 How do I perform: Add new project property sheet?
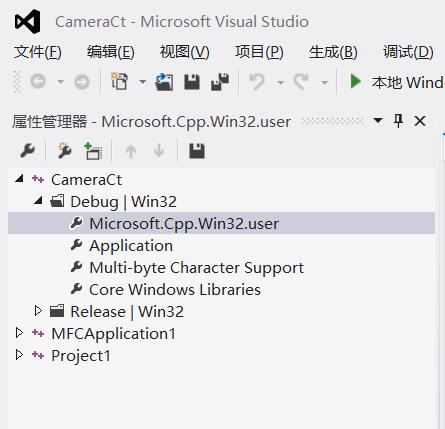64,151
